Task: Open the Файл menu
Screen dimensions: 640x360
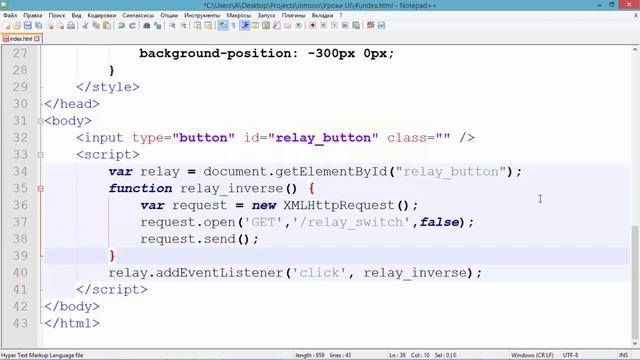Action: coord(10,15)
